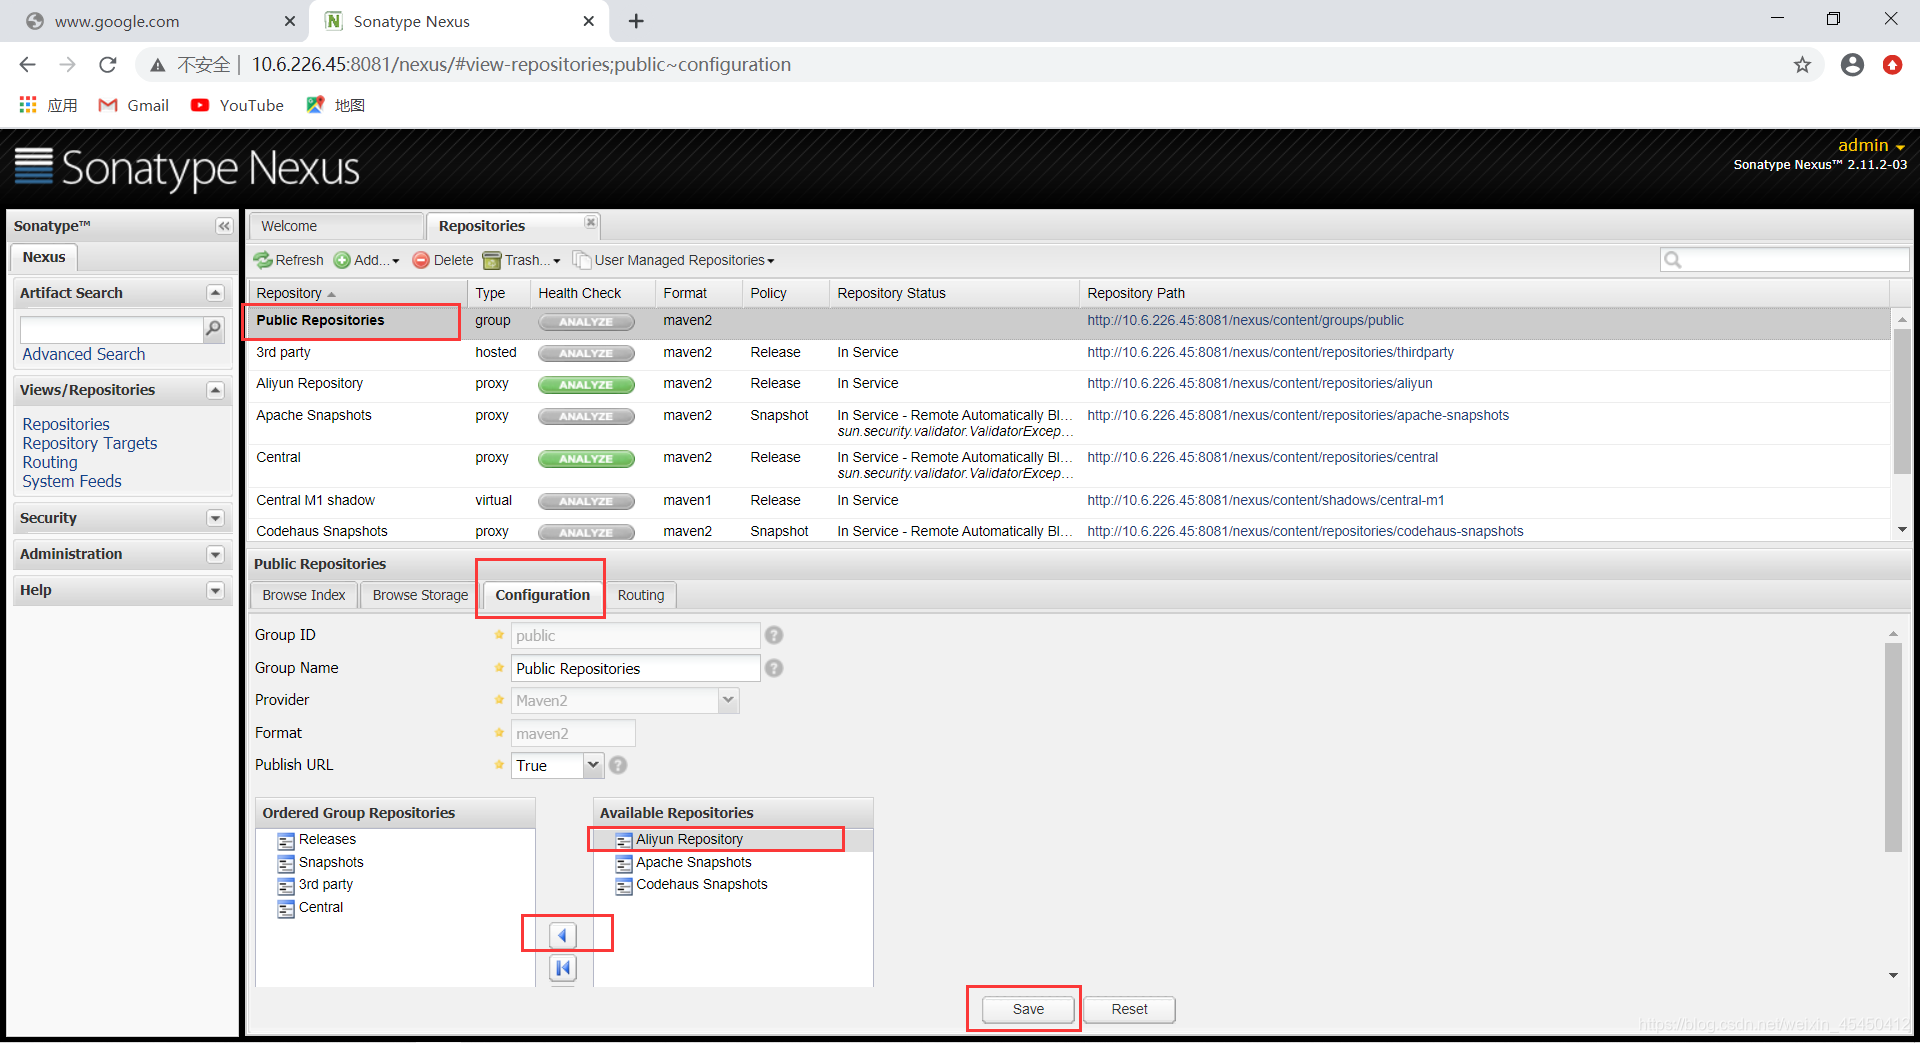This screenshot has height=1043, width=1920.
Task: Select Snapshots in Ordered Group Repositories
Action: (x=331, y=862)
